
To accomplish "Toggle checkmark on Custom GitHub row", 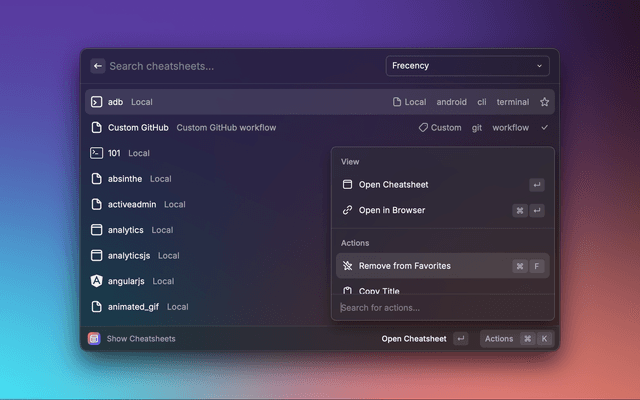I will click(x=544, y=128).
